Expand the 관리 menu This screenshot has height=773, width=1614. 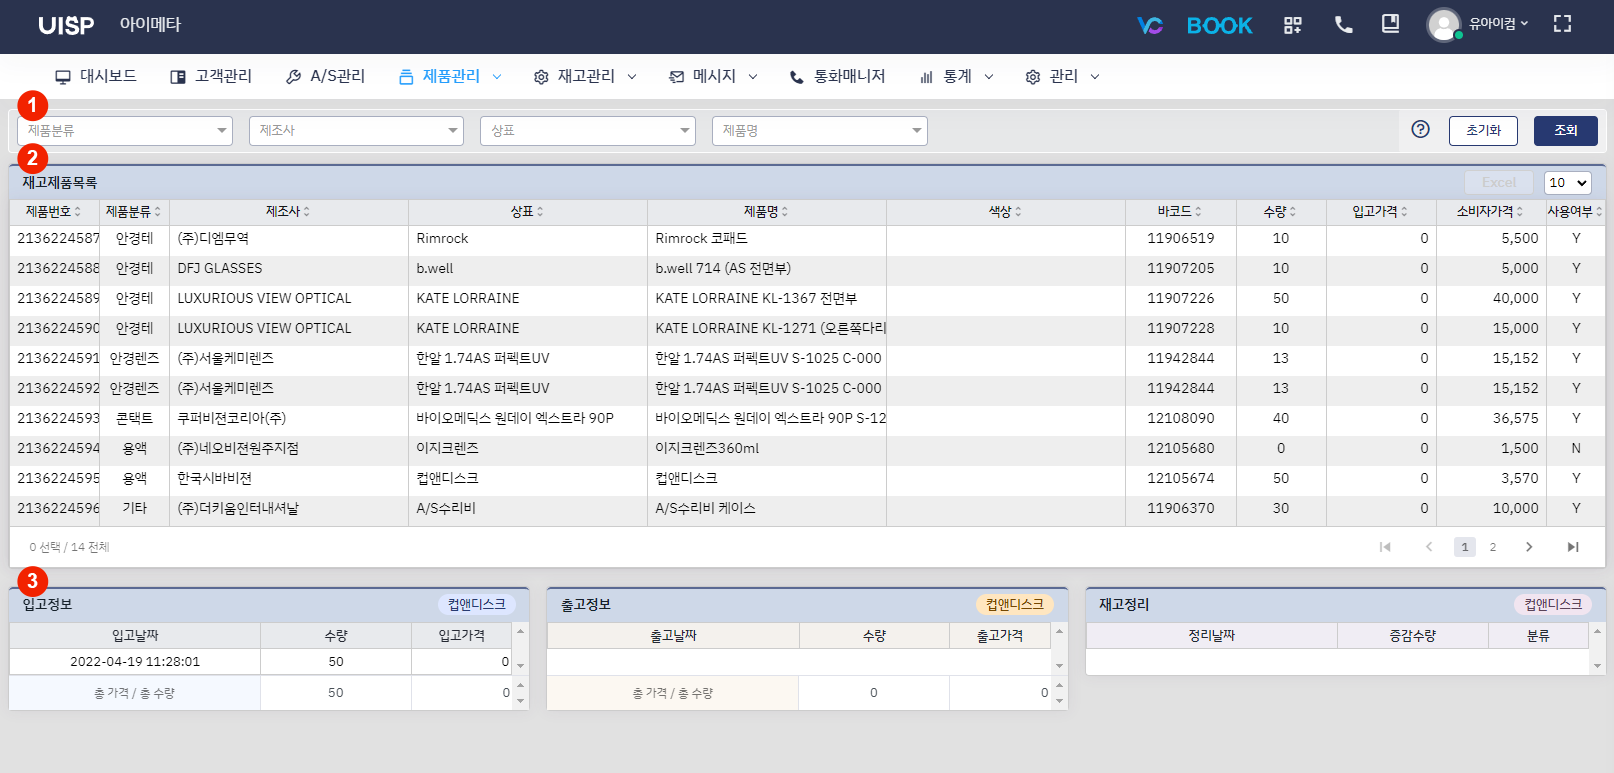click(x=1062, y=76)
